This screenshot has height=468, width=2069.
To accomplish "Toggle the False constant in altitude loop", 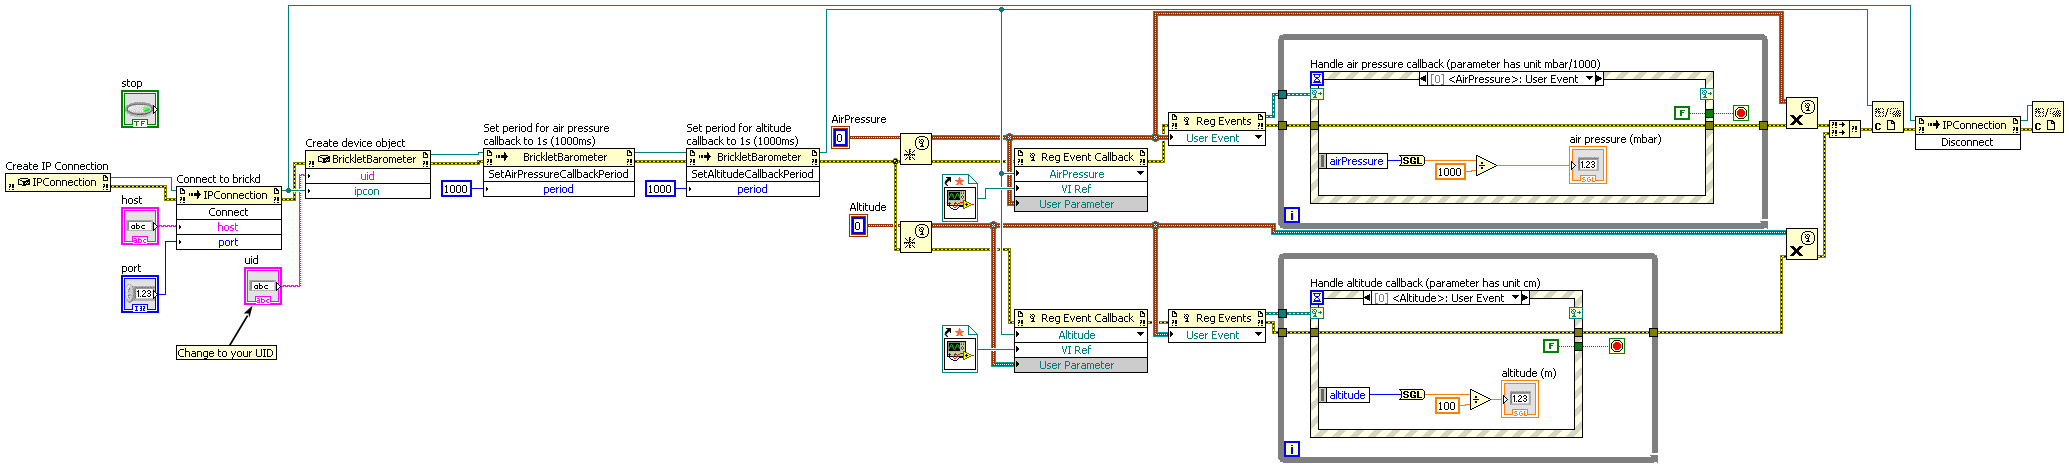I will [1551, 346].
